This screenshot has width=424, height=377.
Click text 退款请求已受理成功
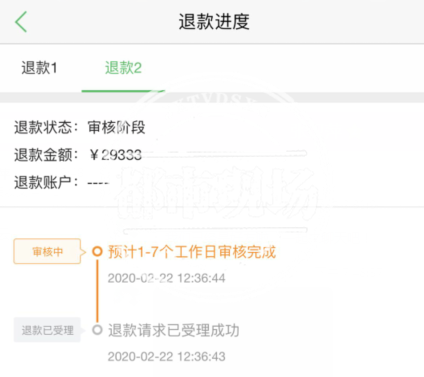click(x=174, y=330)
